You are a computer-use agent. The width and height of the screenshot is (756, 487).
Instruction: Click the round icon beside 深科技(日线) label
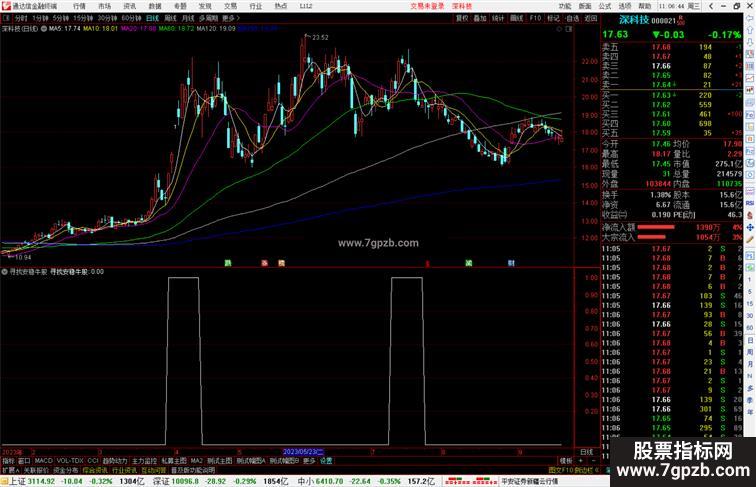coord(44,29)
